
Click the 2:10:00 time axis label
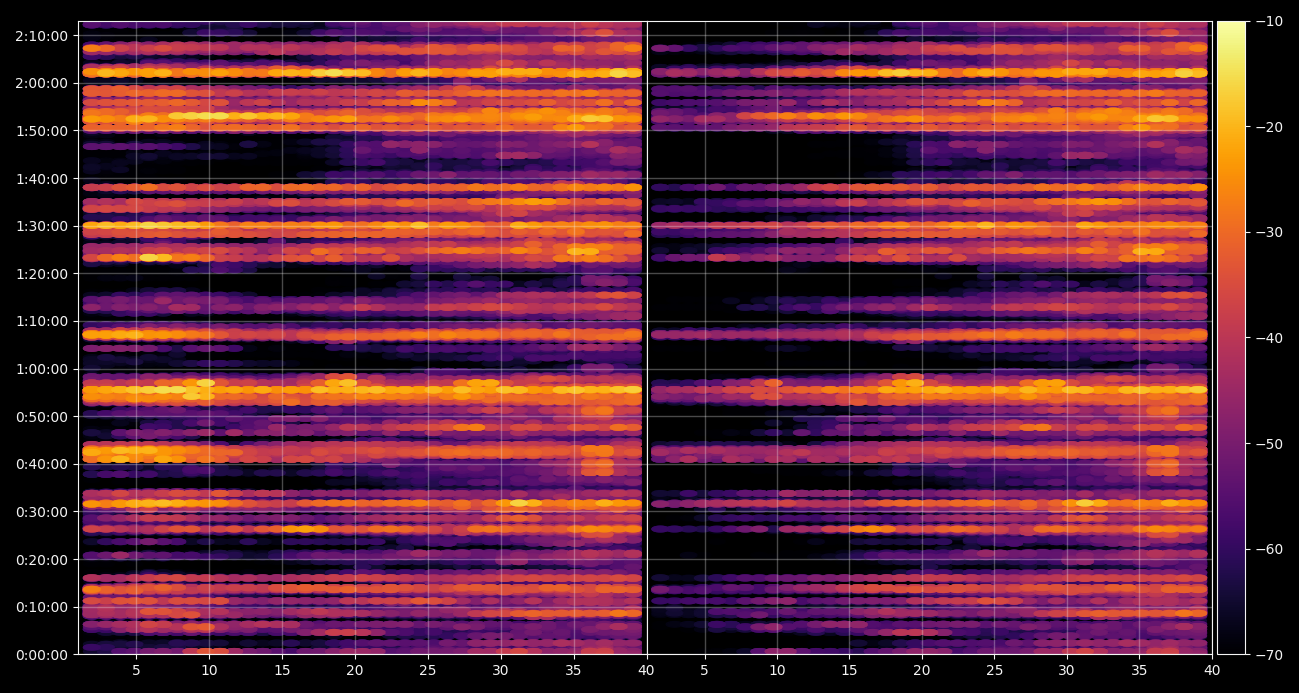coord(42,36)
